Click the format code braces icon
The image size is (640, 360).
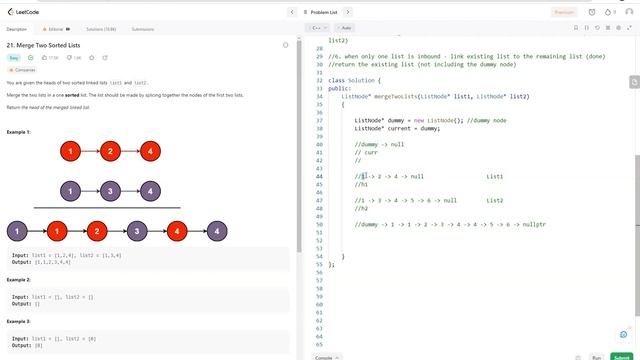(x=587, y=28)
